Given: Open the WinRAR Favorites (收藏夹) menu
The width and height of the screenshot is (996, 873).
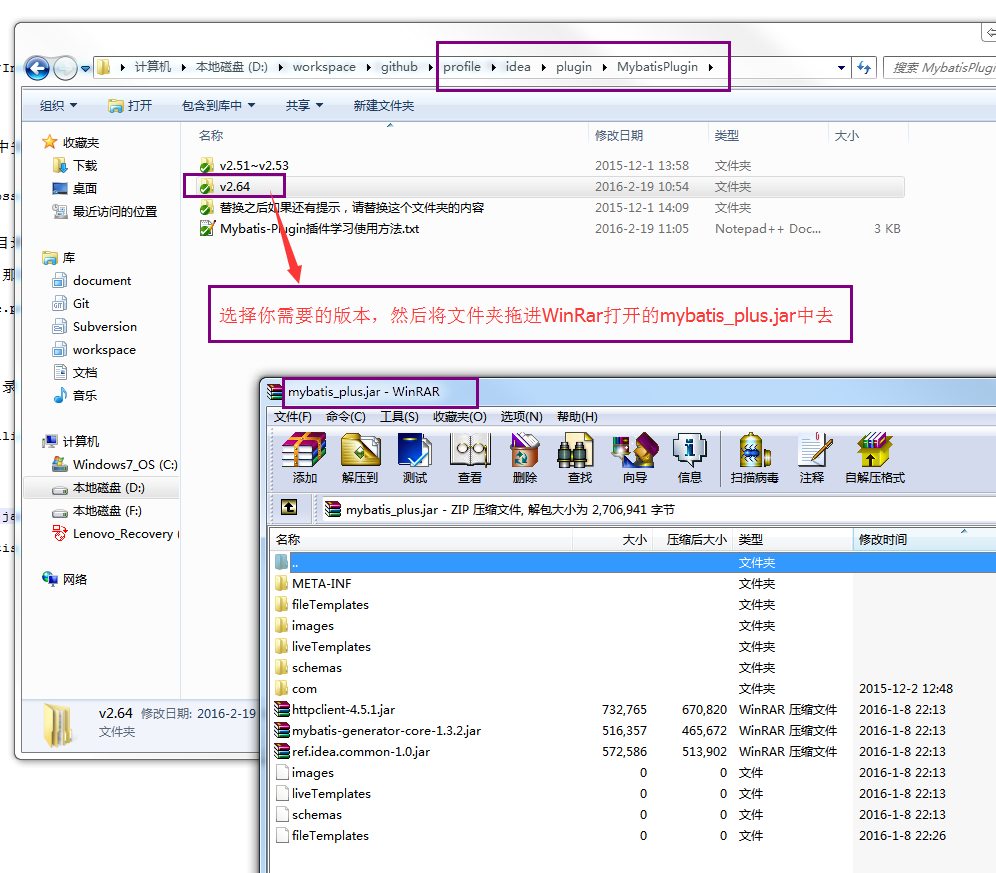Looking at the screenshot, I should (x=459, y=417).
